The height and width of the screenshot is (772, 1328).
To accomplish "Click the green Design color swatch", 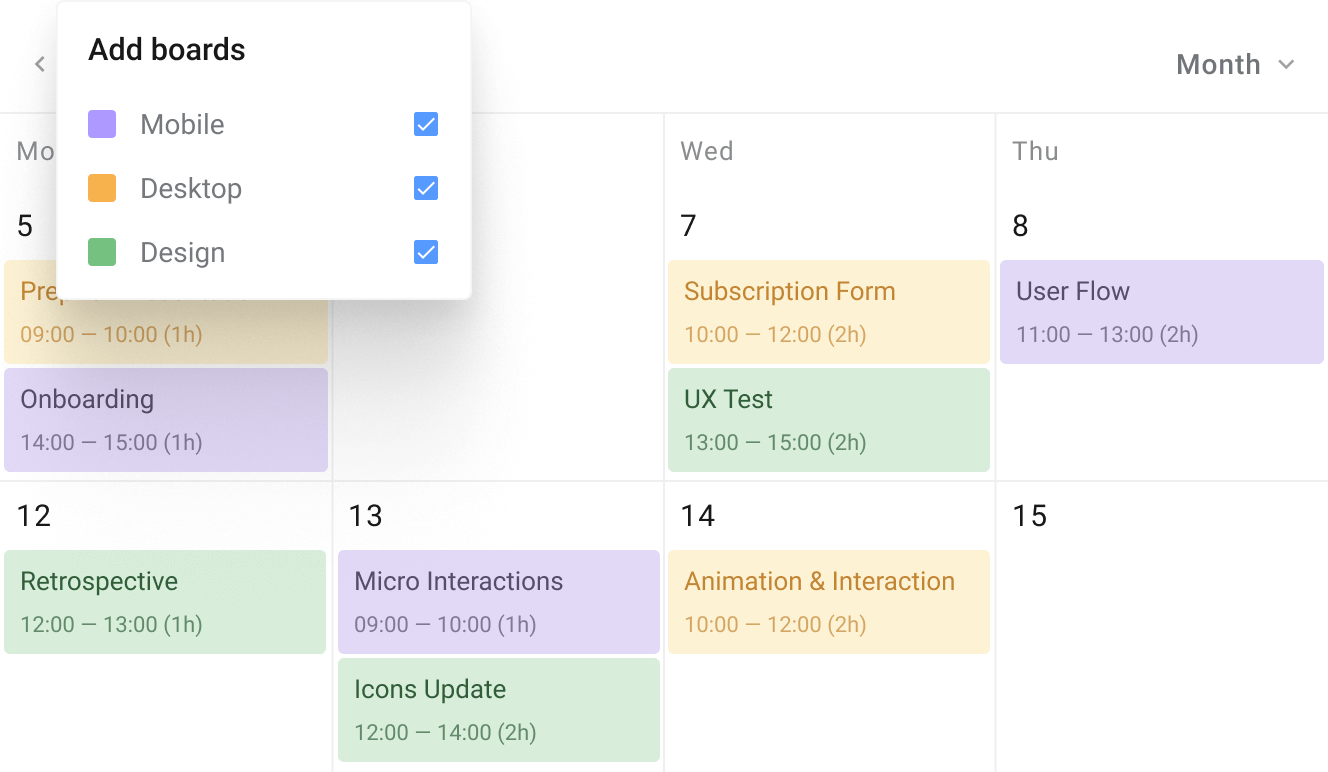I will pyautogui.click(x=102, y=252).
